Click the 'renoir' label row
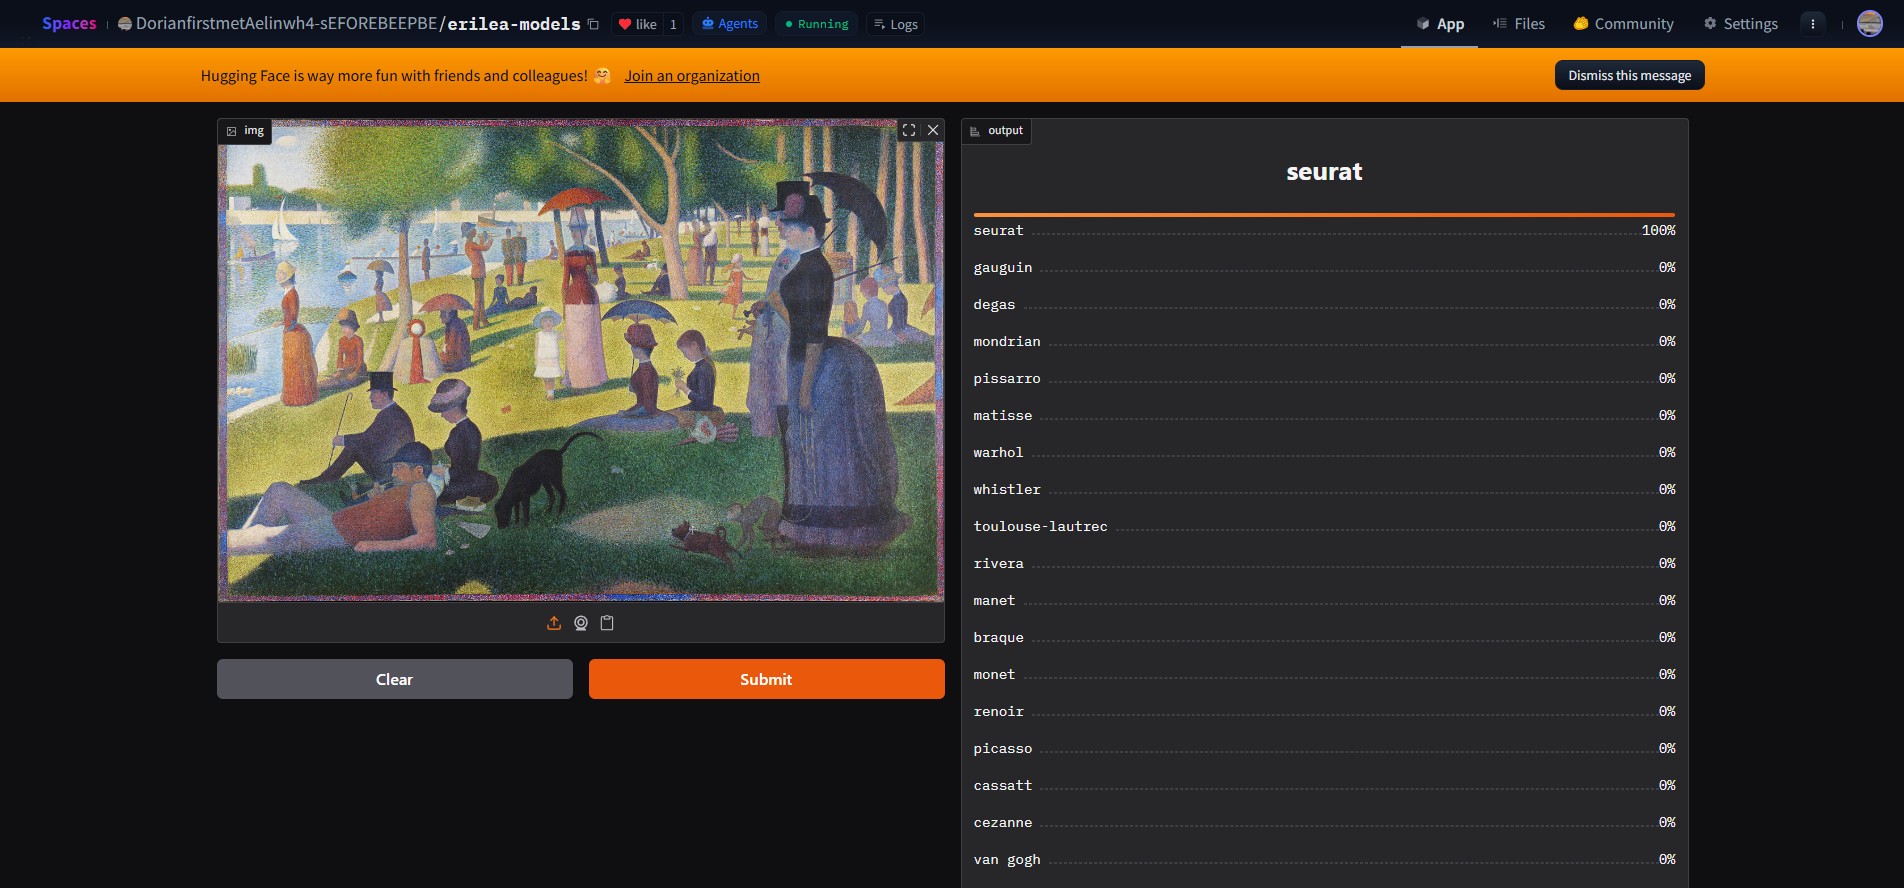This screenshot has width=1904, height=888. coord(1324,712)
